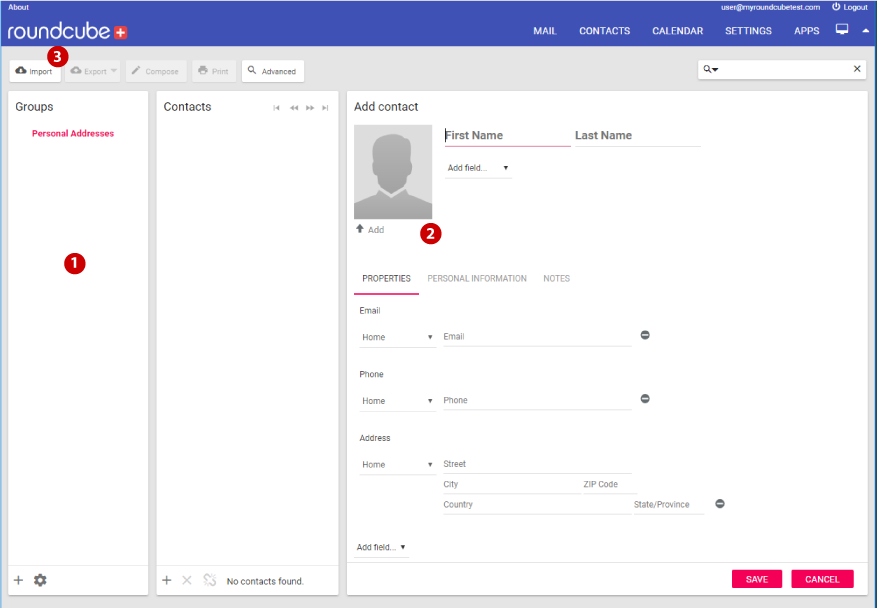Add a new group with plus icon
Screen dimensions: 877x608
click(x=18, y=580)
